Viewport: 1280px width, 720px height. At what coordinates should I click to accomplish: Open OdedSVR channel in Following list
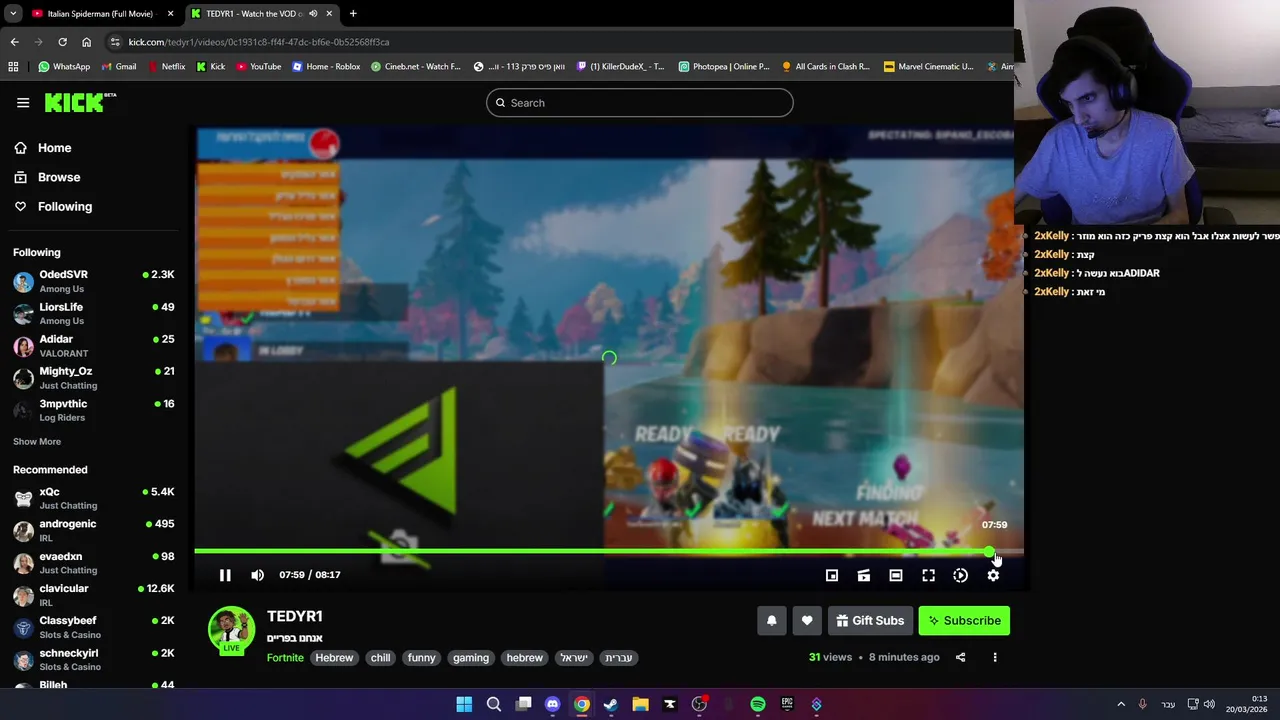pos(94,281)
